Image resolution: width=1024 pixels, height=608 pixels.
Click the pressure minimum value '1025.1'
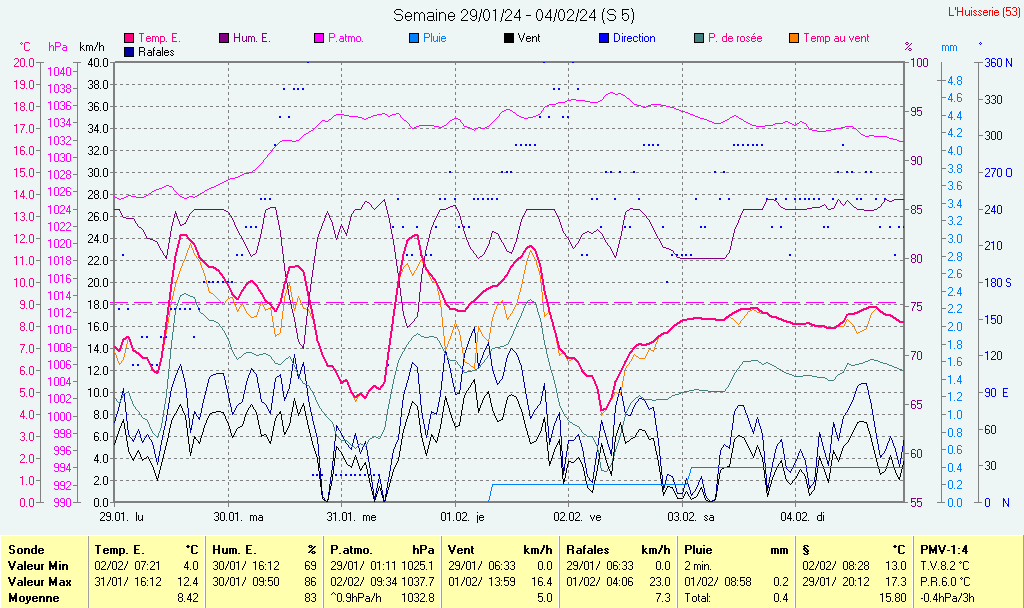tap(418, 566)
